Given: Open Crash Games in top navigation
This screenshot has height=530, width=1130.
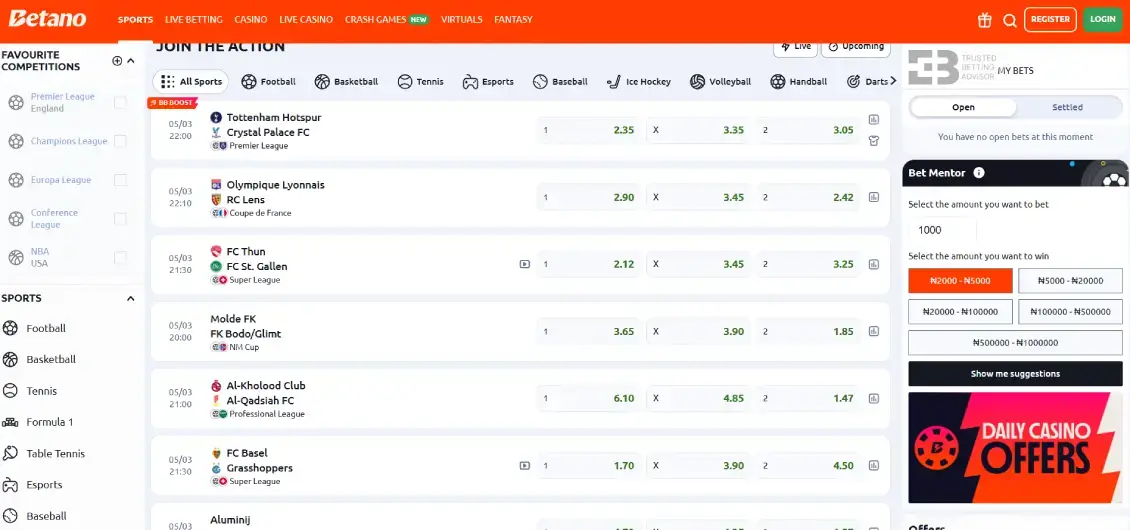Looking at the screenshot, I should click(x=387, y=19).
